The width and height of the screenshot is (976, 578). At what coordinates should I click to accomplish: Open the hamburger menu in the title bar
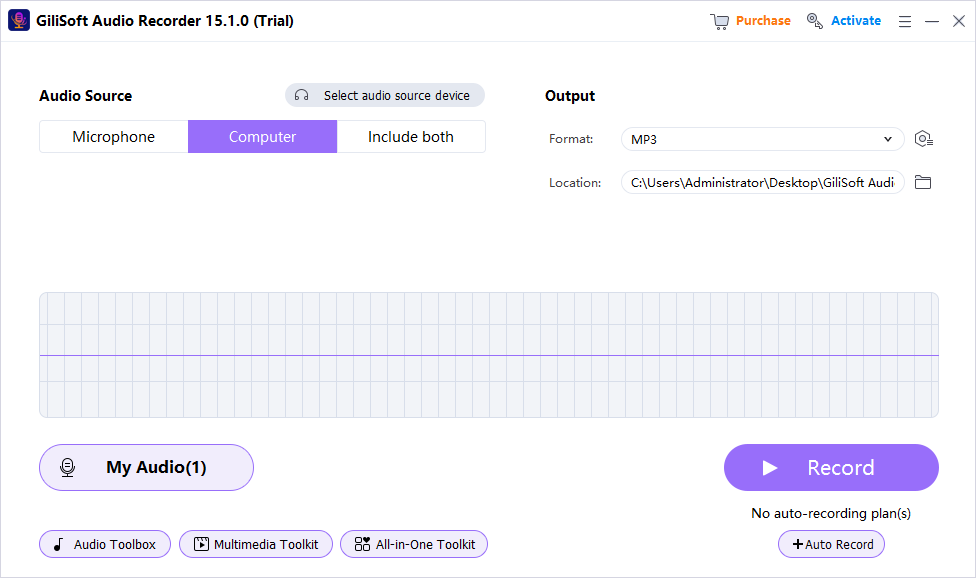pos(905,21)
